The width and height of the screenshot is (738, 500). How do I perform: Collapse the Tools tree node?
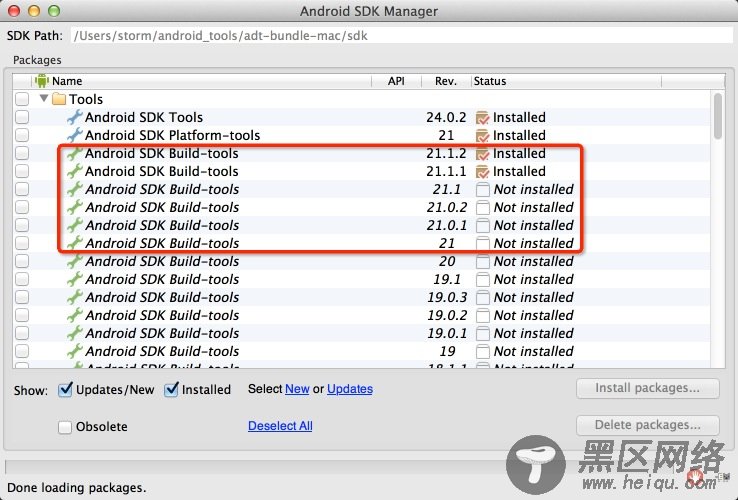click(44, 98)
